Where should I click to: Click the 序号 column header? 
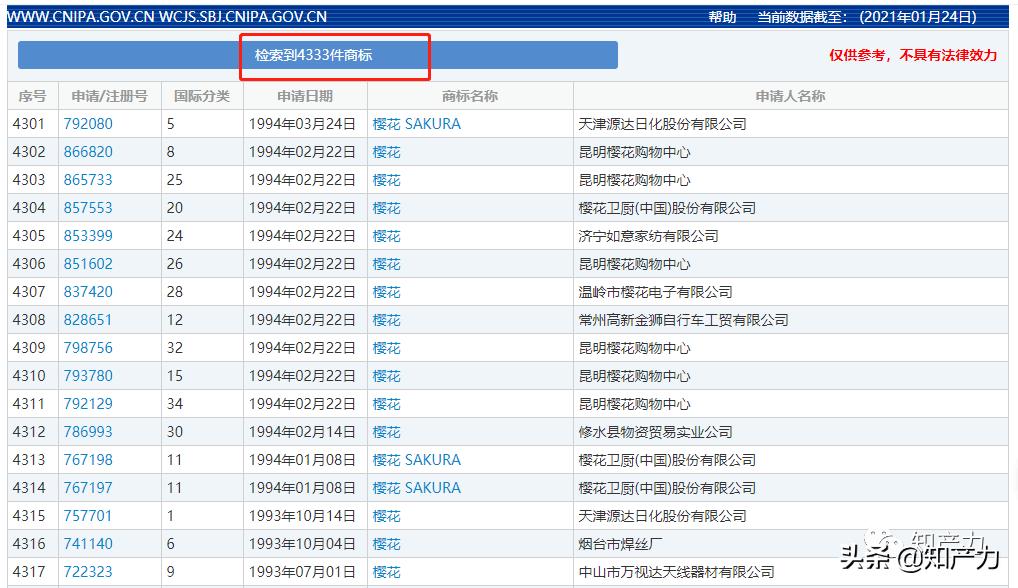click(x=32, y=96)
